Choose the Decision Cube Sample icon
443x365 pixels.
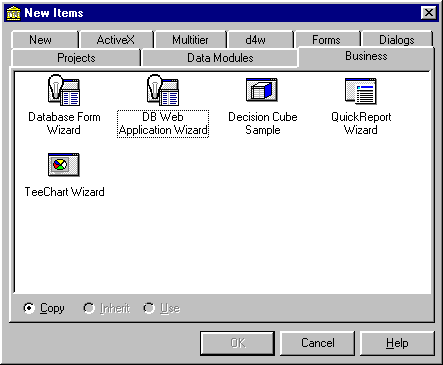coord(262,90)
